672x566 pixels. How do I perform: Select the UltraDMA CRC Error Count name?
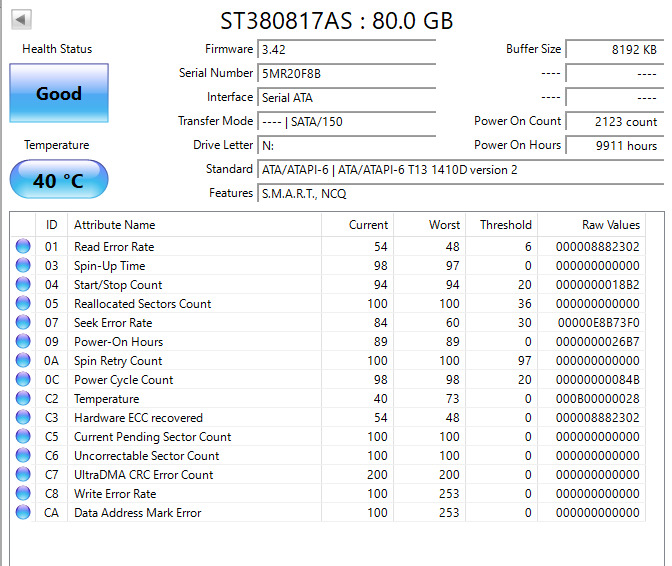tap(144, 475)
